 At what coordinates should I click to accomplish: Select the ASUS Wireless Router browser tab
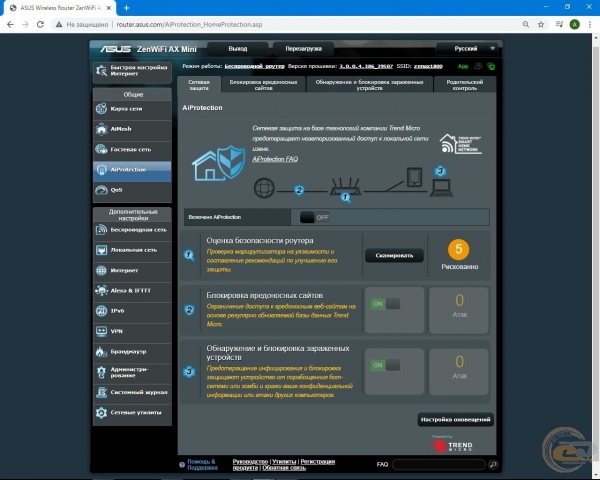tap(60, 8)
